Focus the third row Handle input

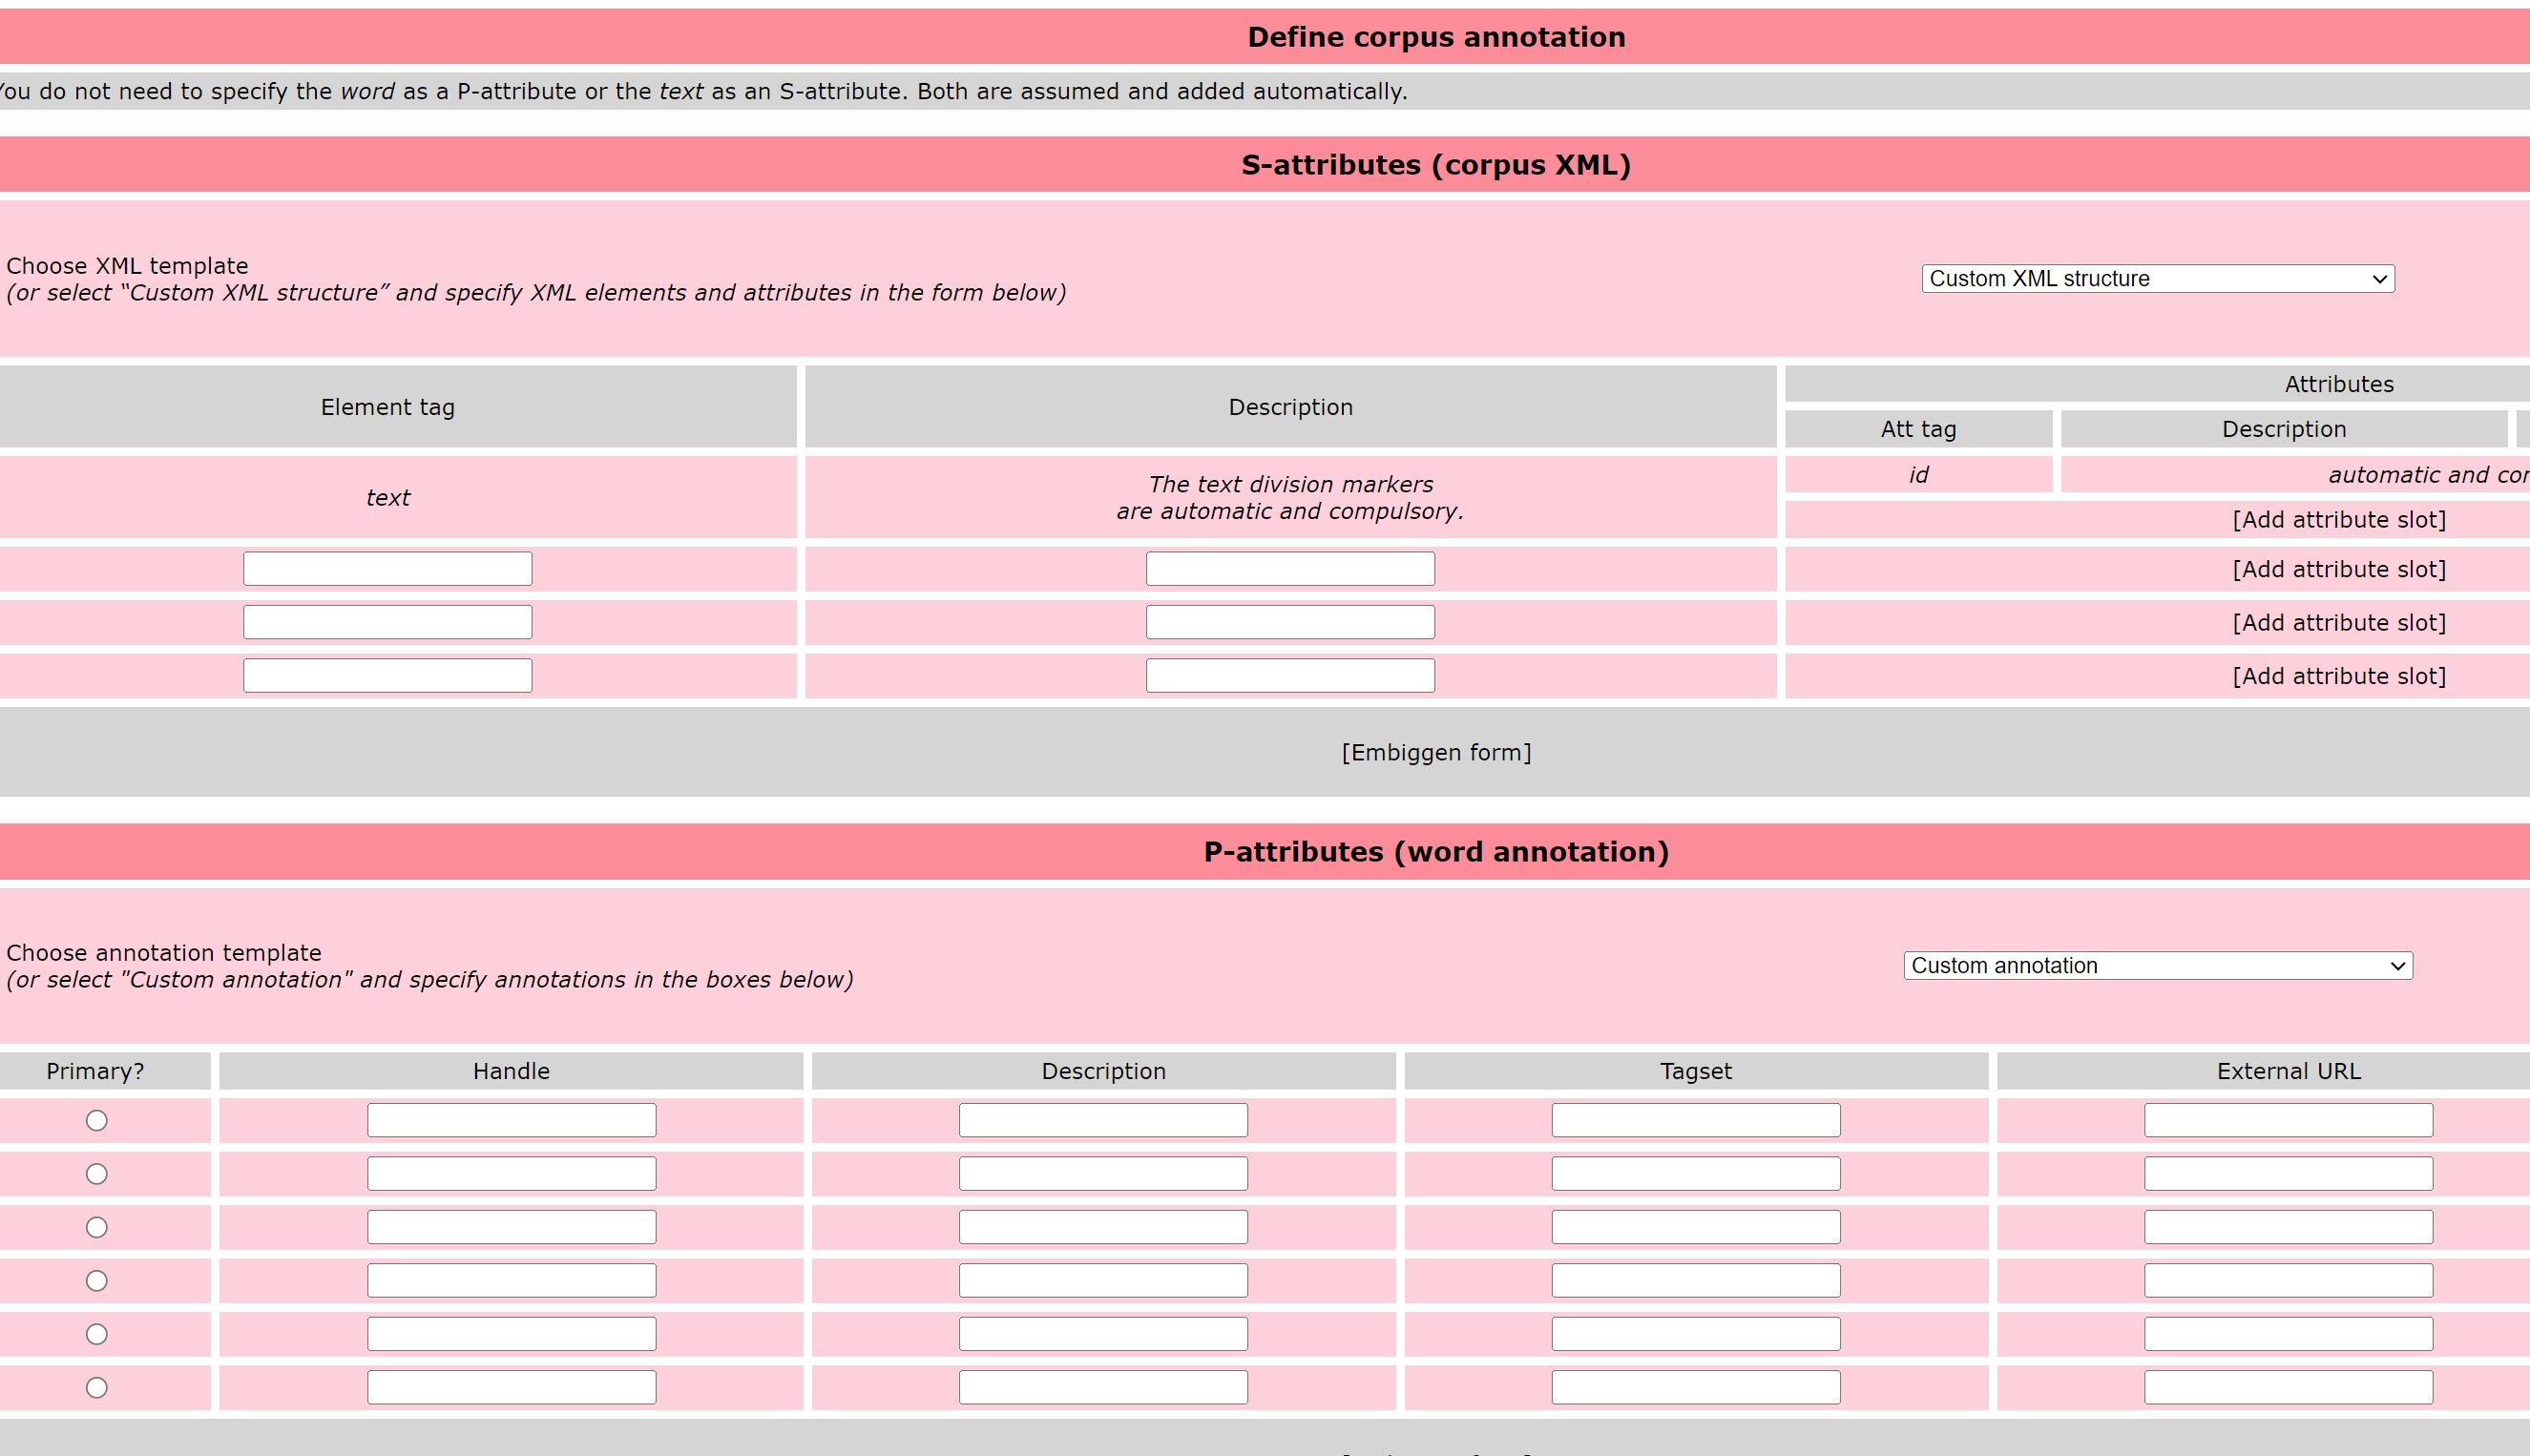tap(512, 1228)
